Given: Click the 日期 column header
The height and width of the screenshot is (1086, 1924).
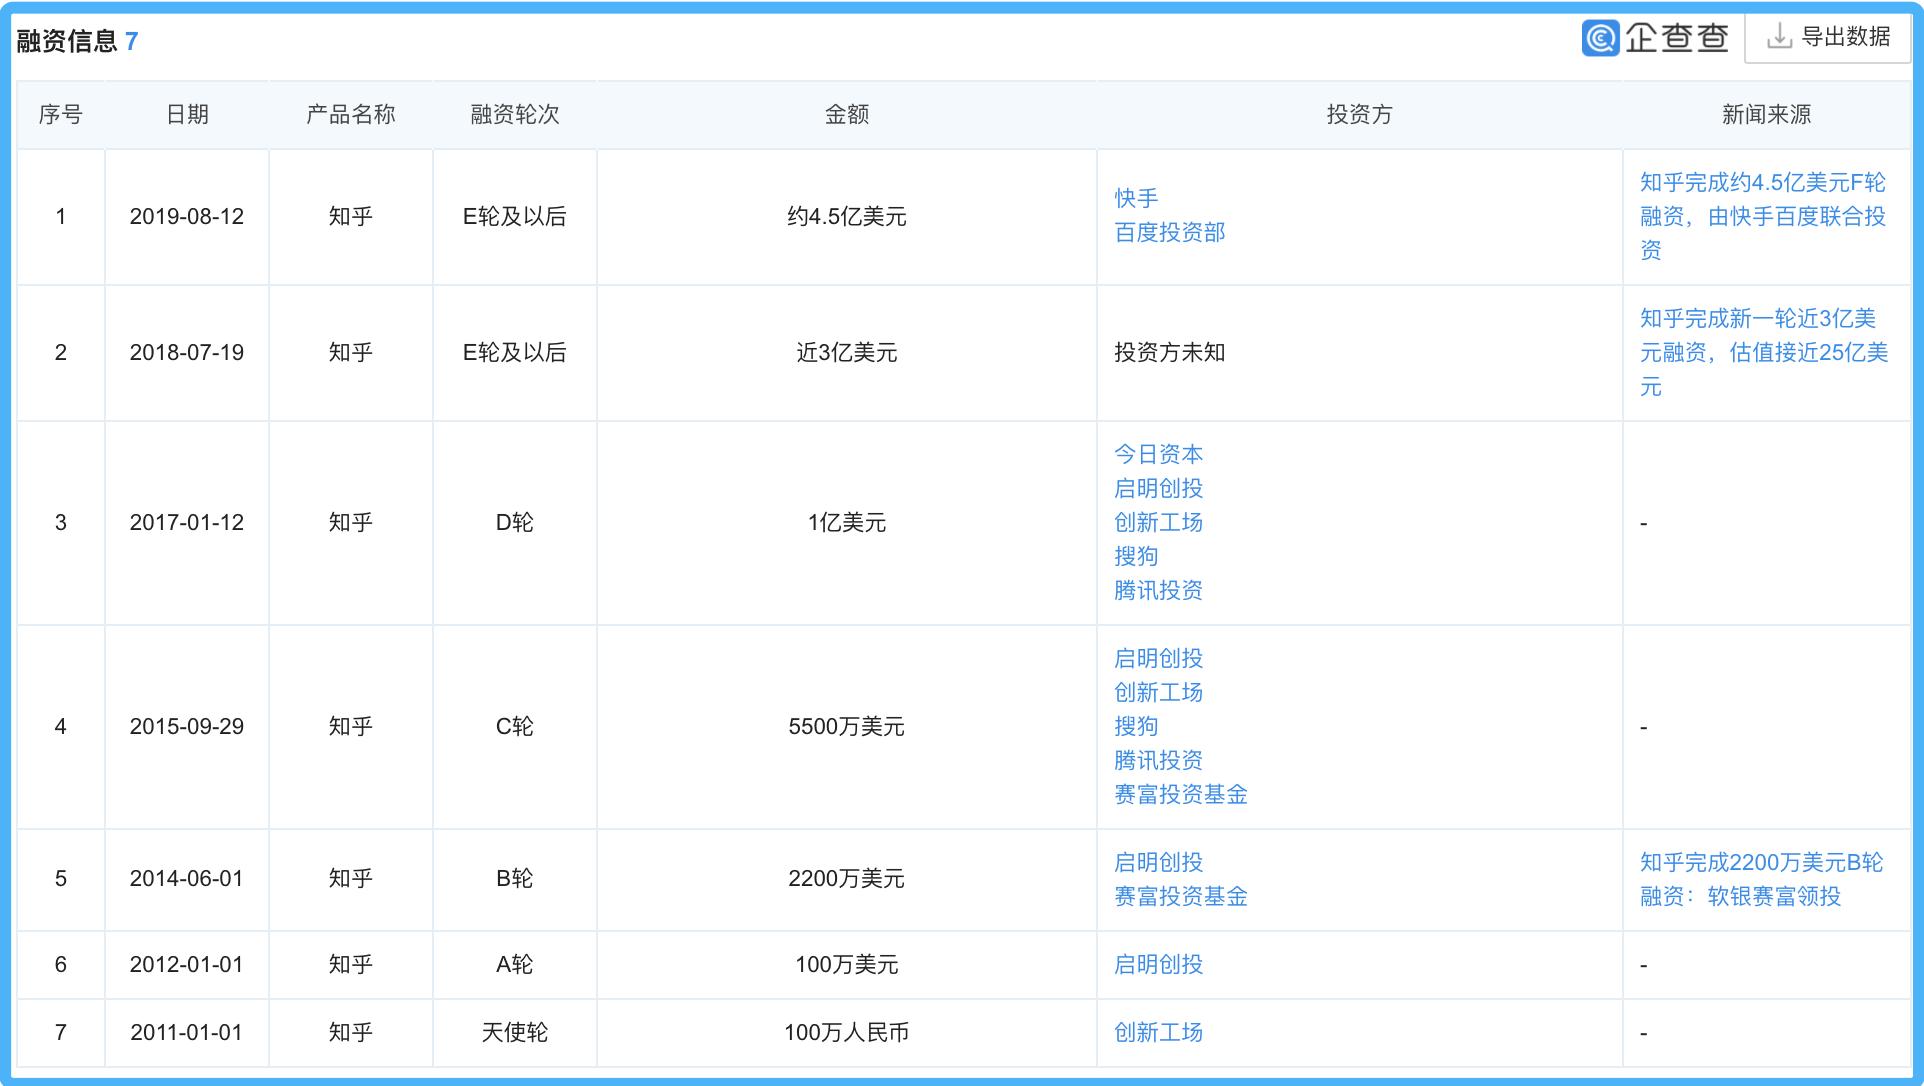Looking at the screenshot, I should 187,115.
